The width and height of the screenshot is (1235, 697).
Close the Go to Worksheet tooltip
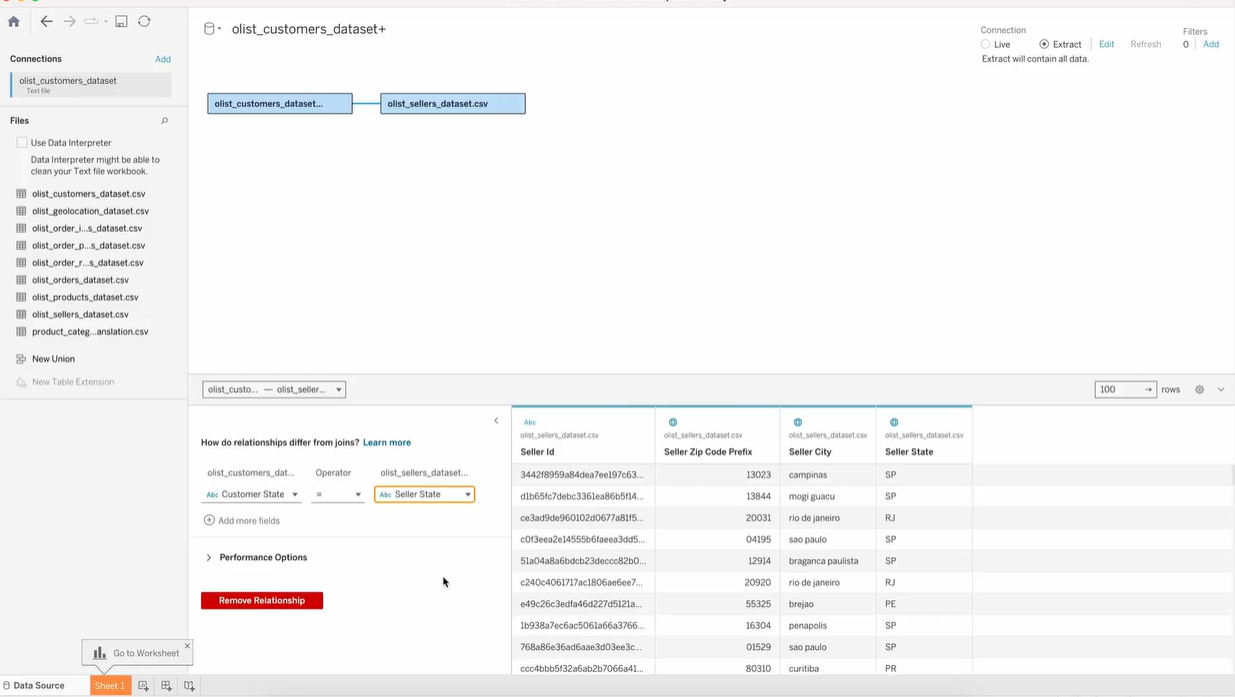[x=187, y=646]
